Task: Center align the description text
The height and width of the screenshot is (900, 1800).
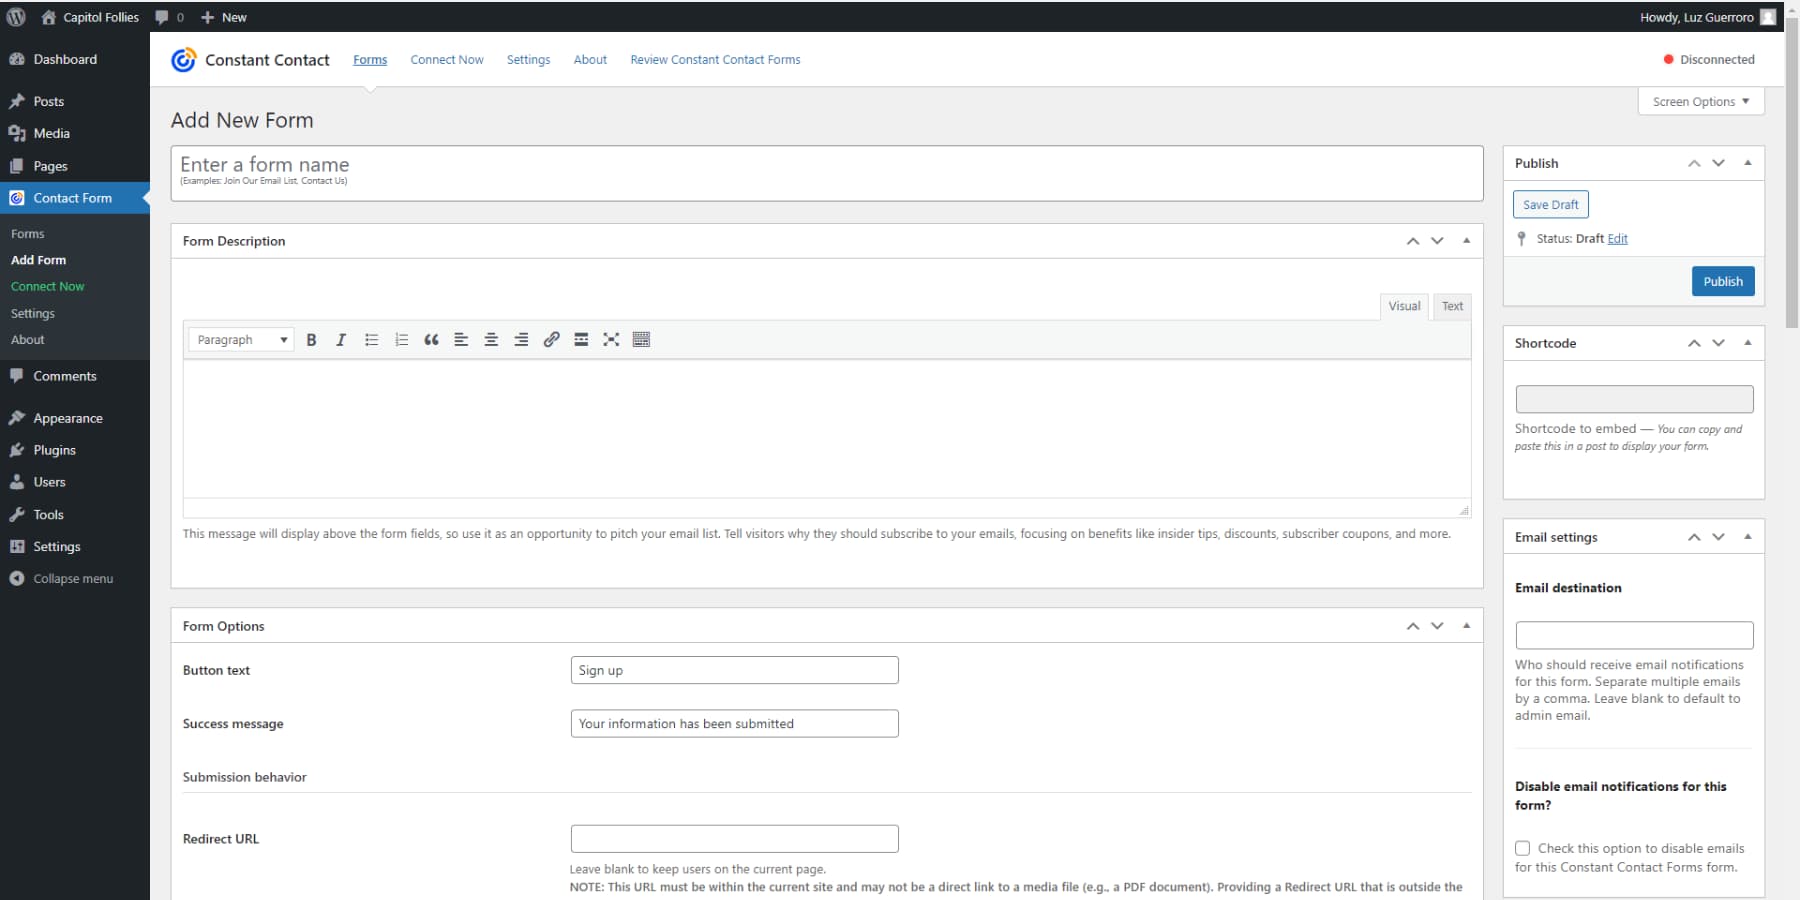Action: 491,339
